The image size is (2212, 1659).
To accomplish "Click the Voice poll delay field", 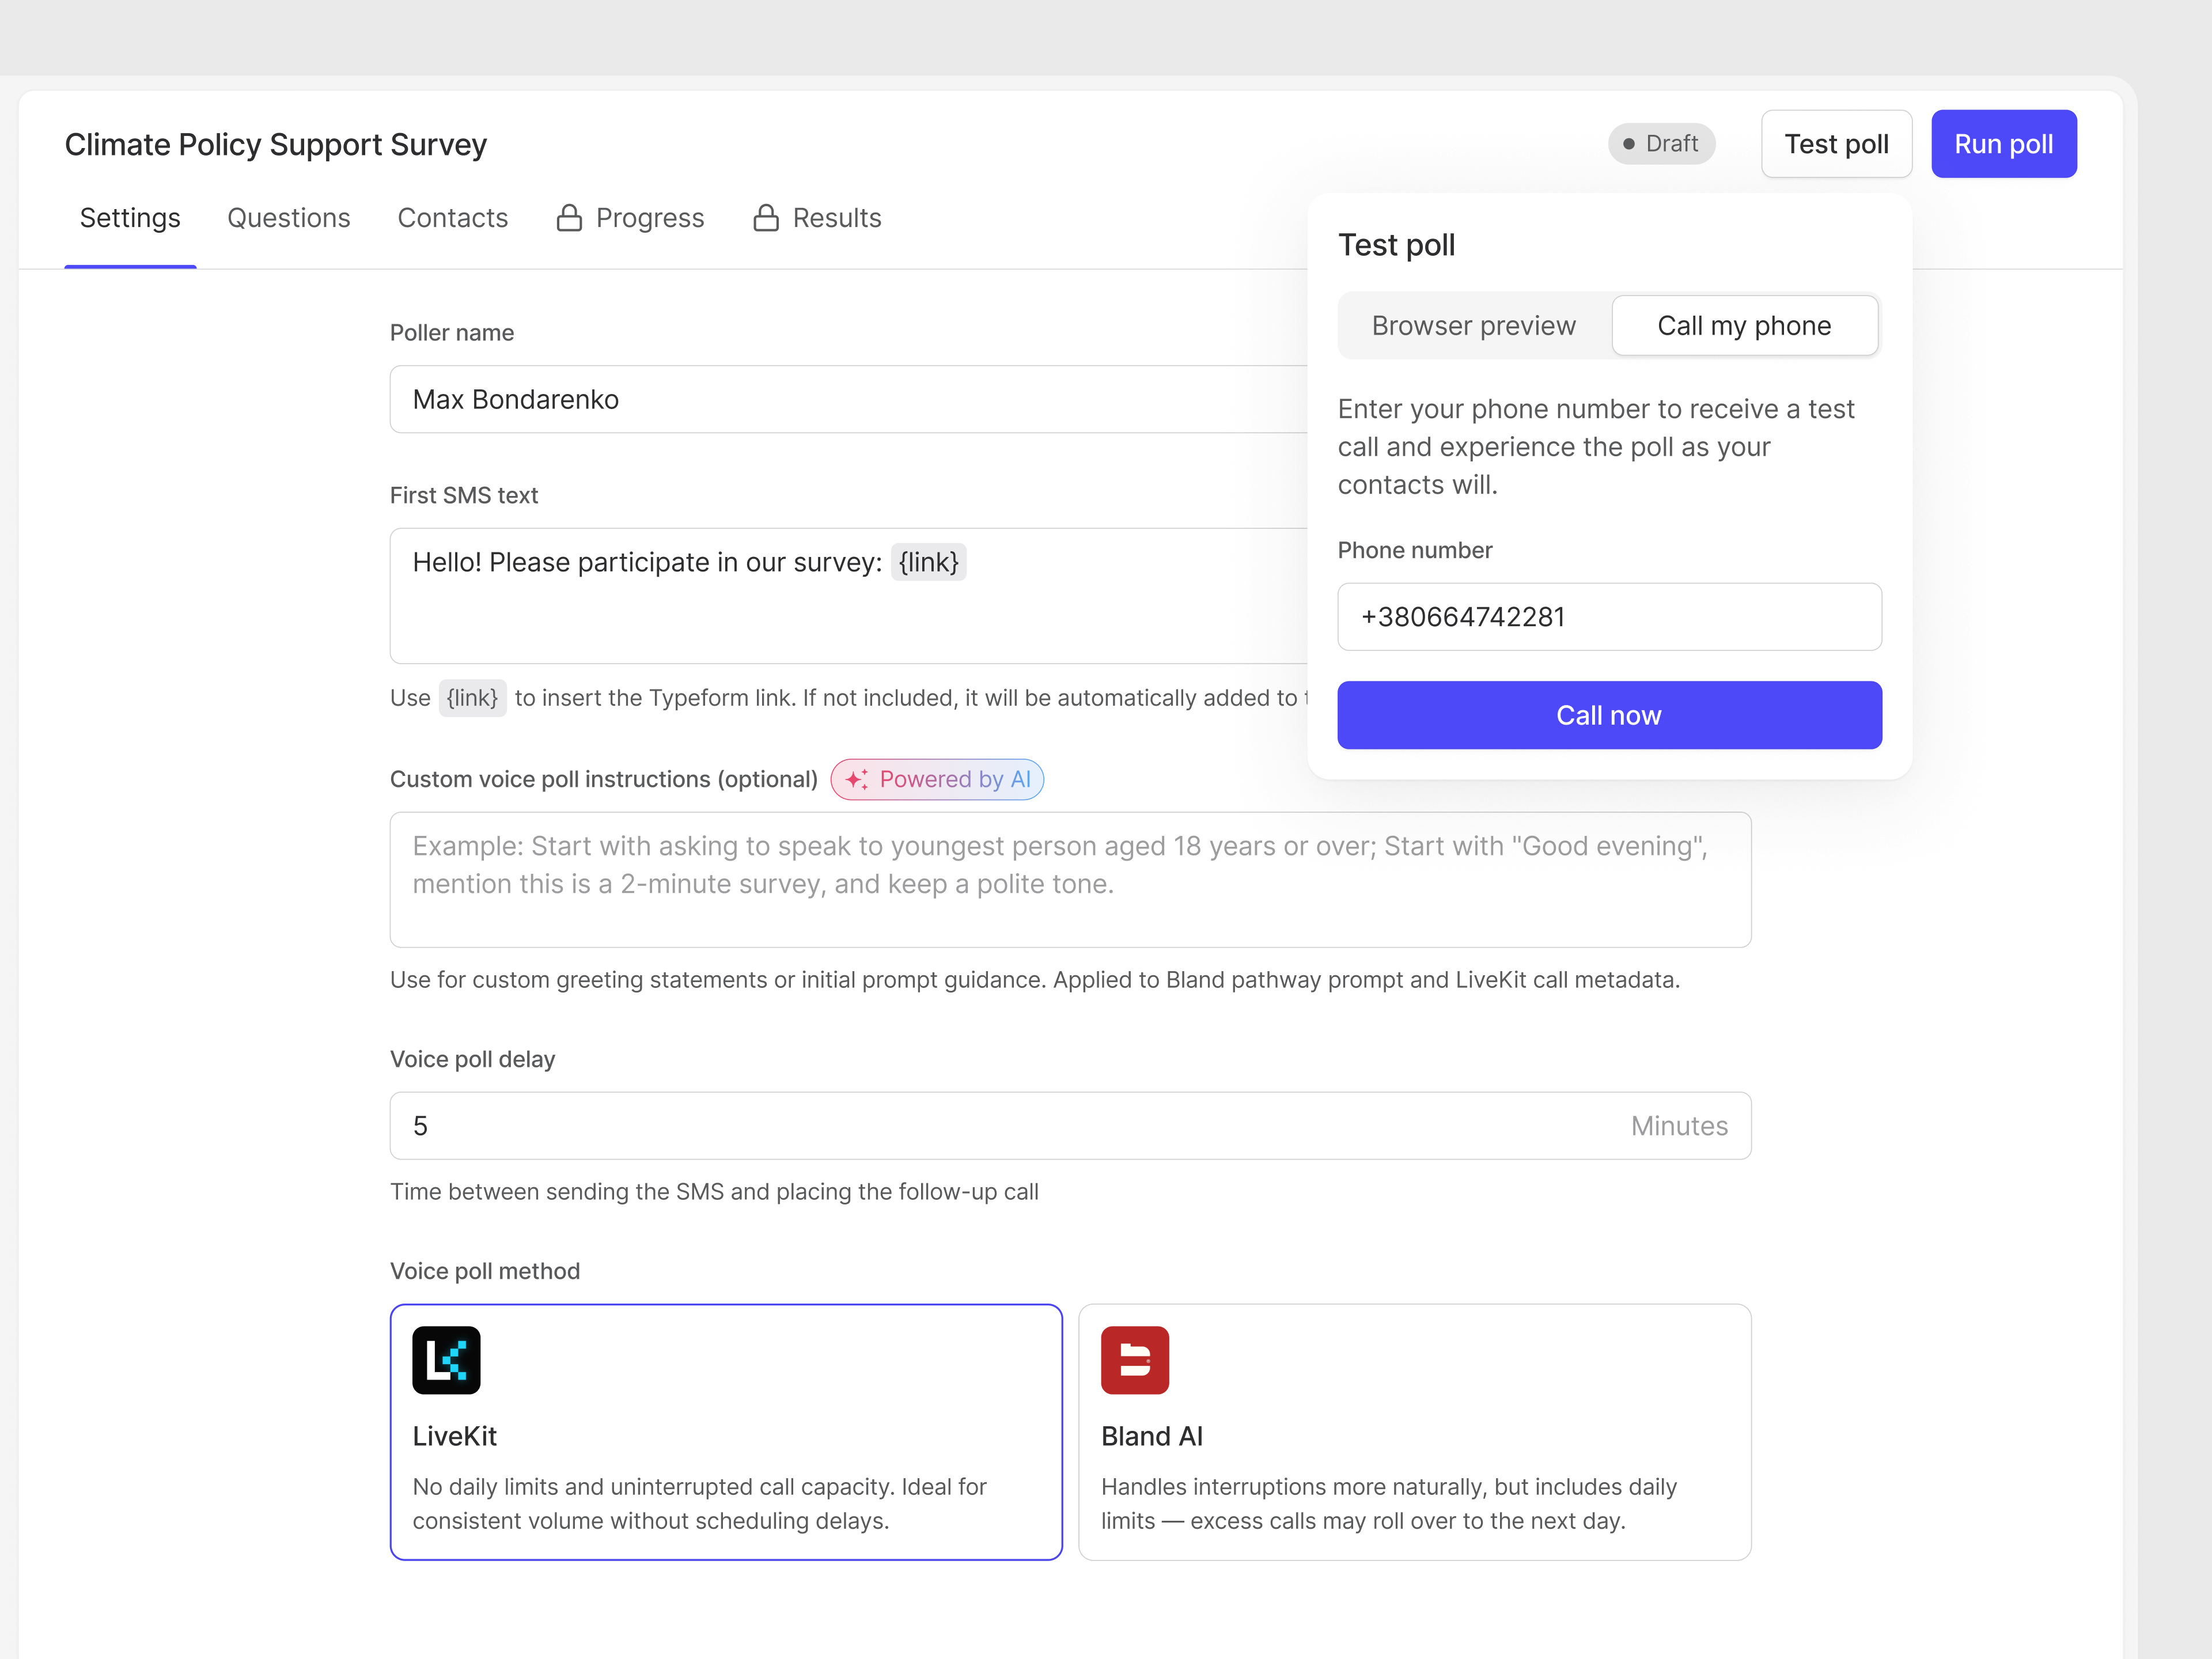I will coord(1071,1126).
